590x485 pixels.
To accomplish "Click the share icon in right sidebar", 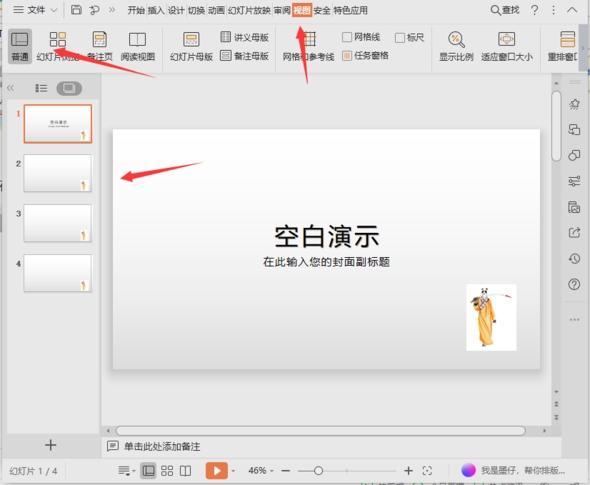I will [x=574, y=233].
